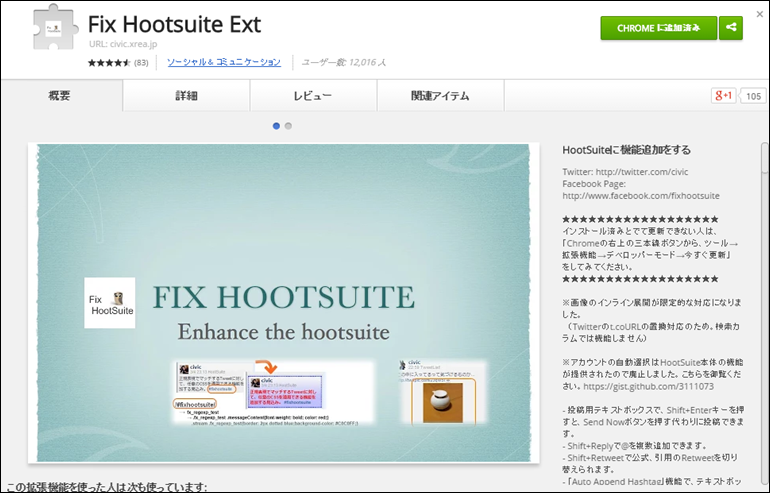
Task: Select the first blue slideshow dot
Action: pyautogui.click(x=276, y=126)
